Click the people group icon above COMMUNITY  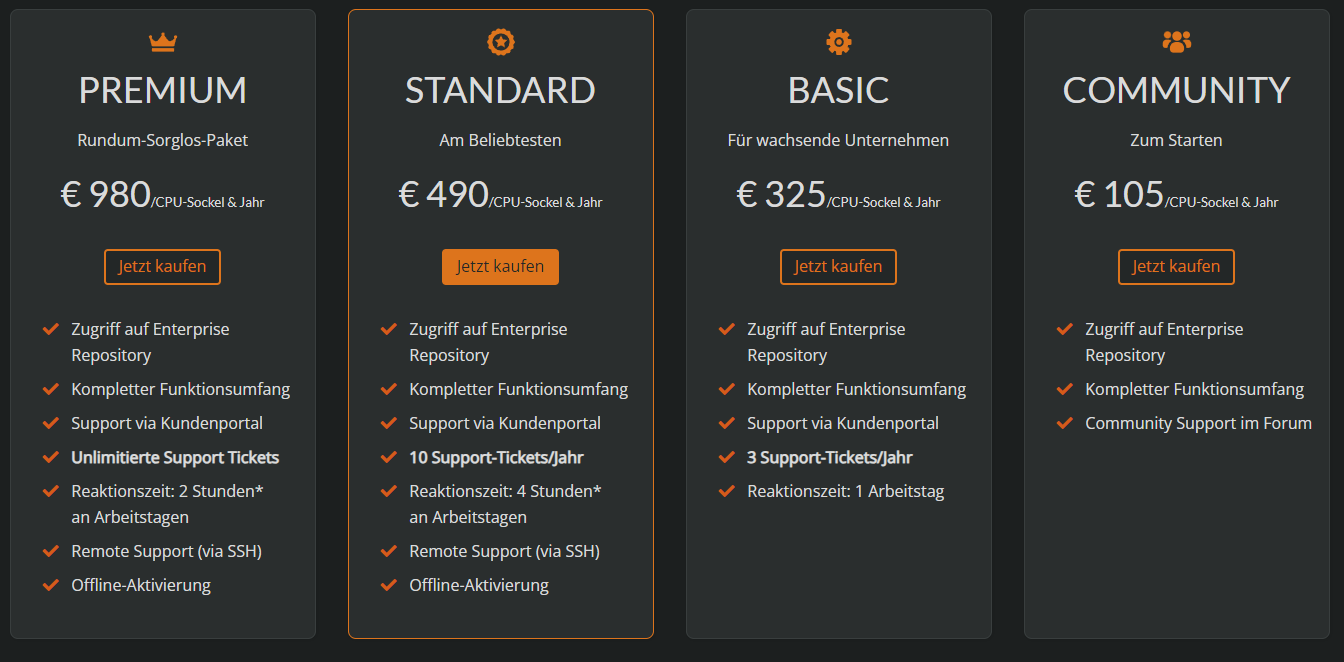[x=1177, y=42]
